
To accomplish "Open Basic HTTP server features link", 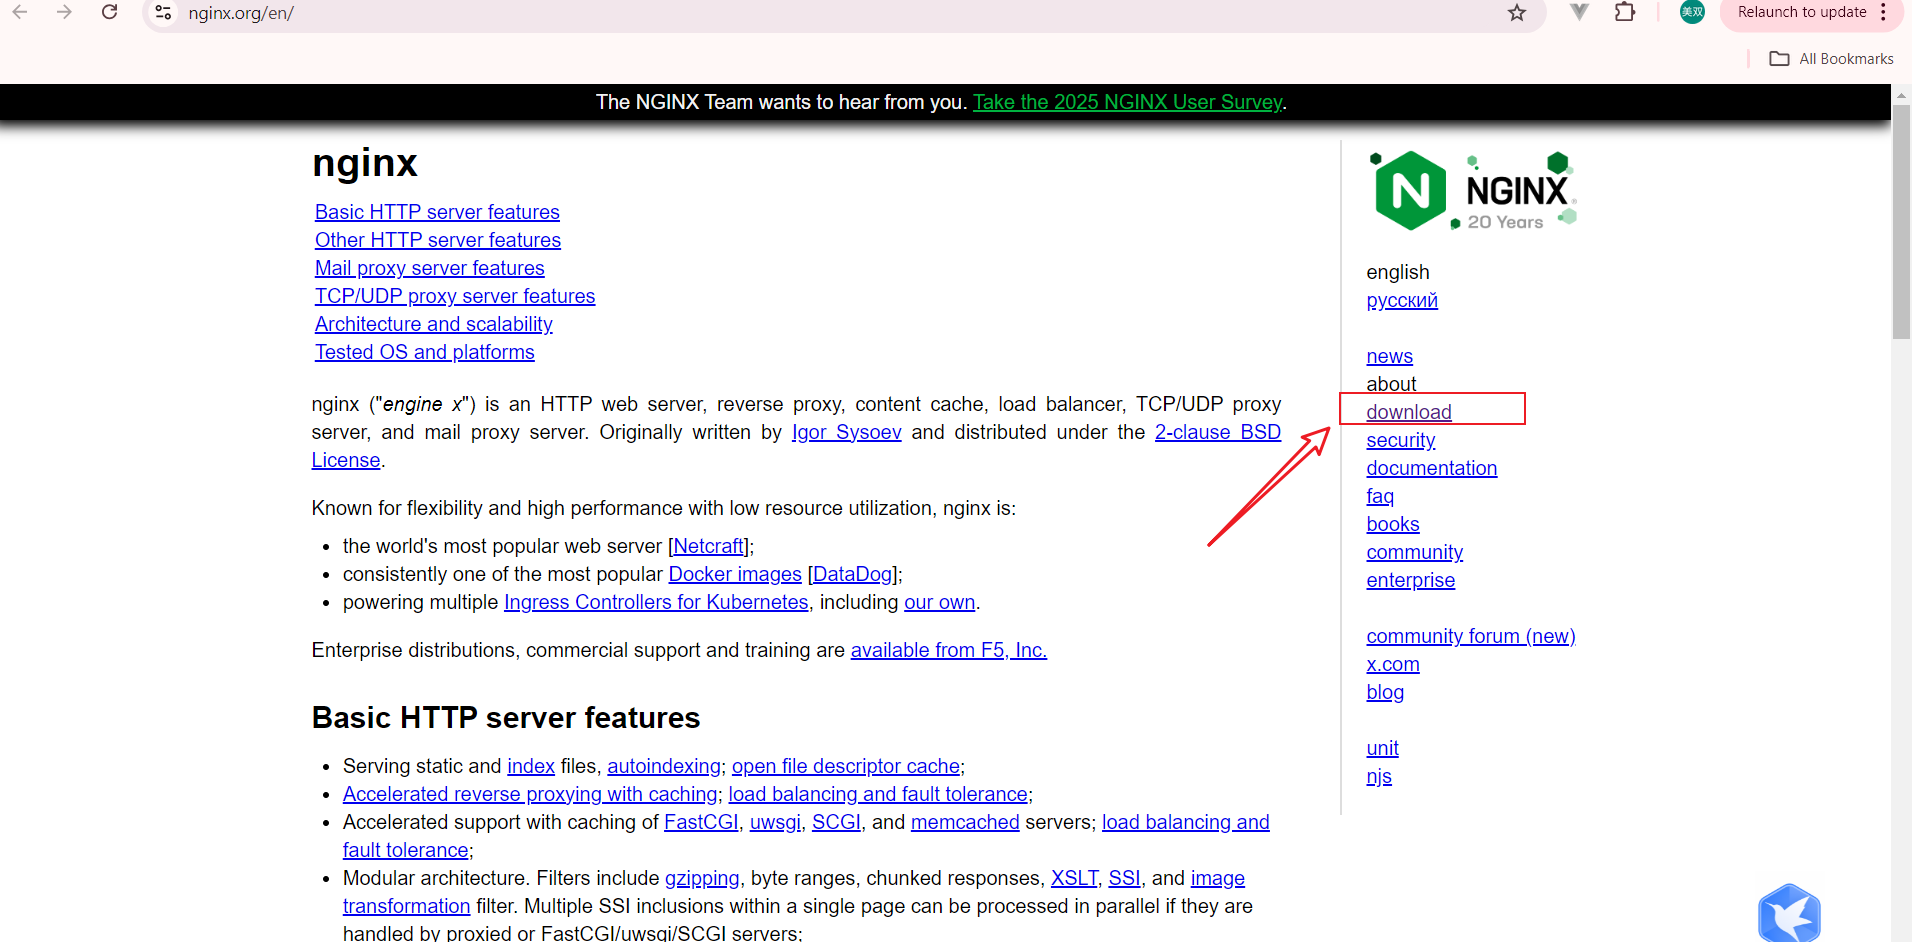I will click(437, 212).
